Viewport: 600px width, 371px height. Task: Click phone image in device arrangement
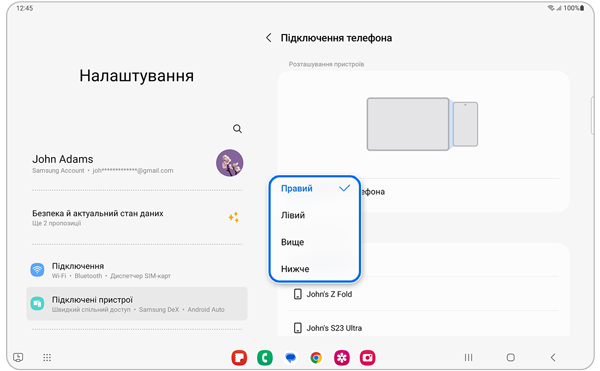click(x=465, y=124)
